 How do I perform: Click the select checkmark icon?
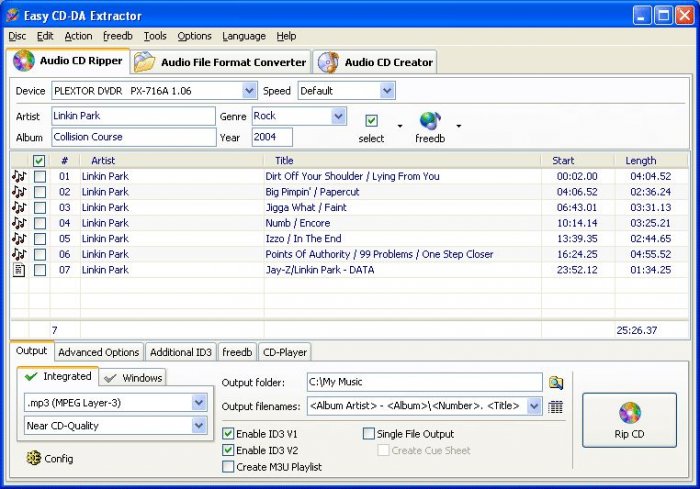point(371,121)
